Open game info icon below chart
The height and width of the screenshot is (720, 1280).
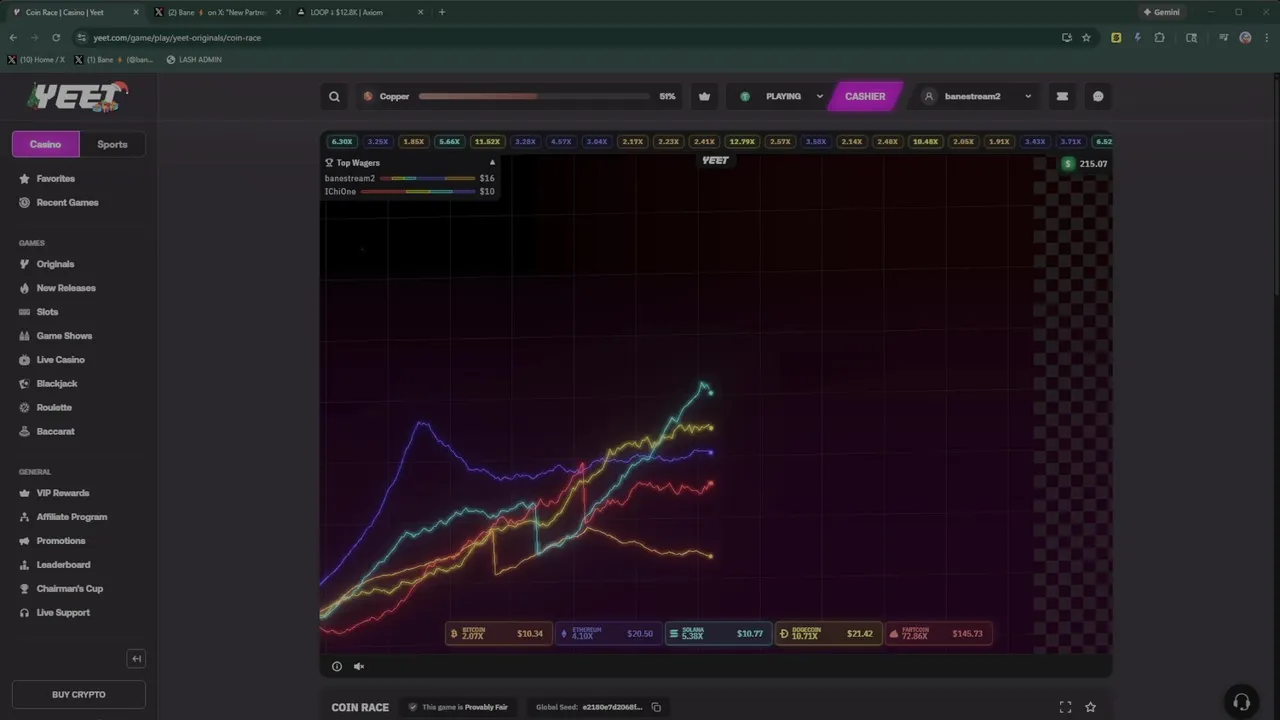pos(337,666)
